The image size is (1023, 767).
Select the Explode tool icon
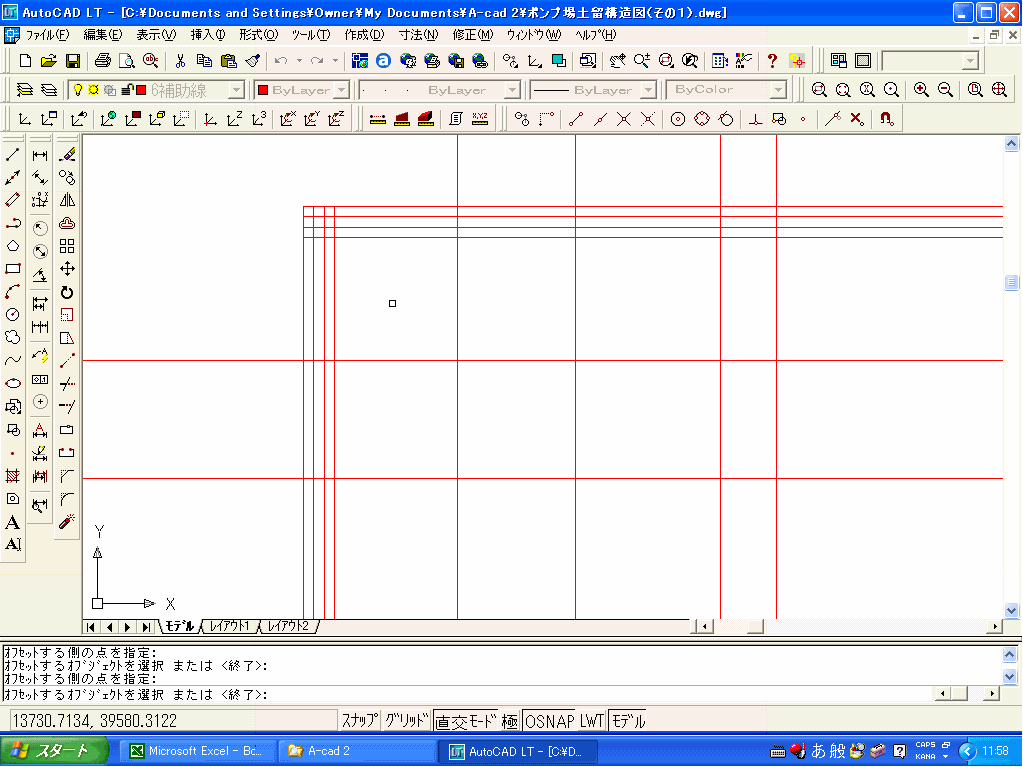pyautogui.click(x=67, y=521)
